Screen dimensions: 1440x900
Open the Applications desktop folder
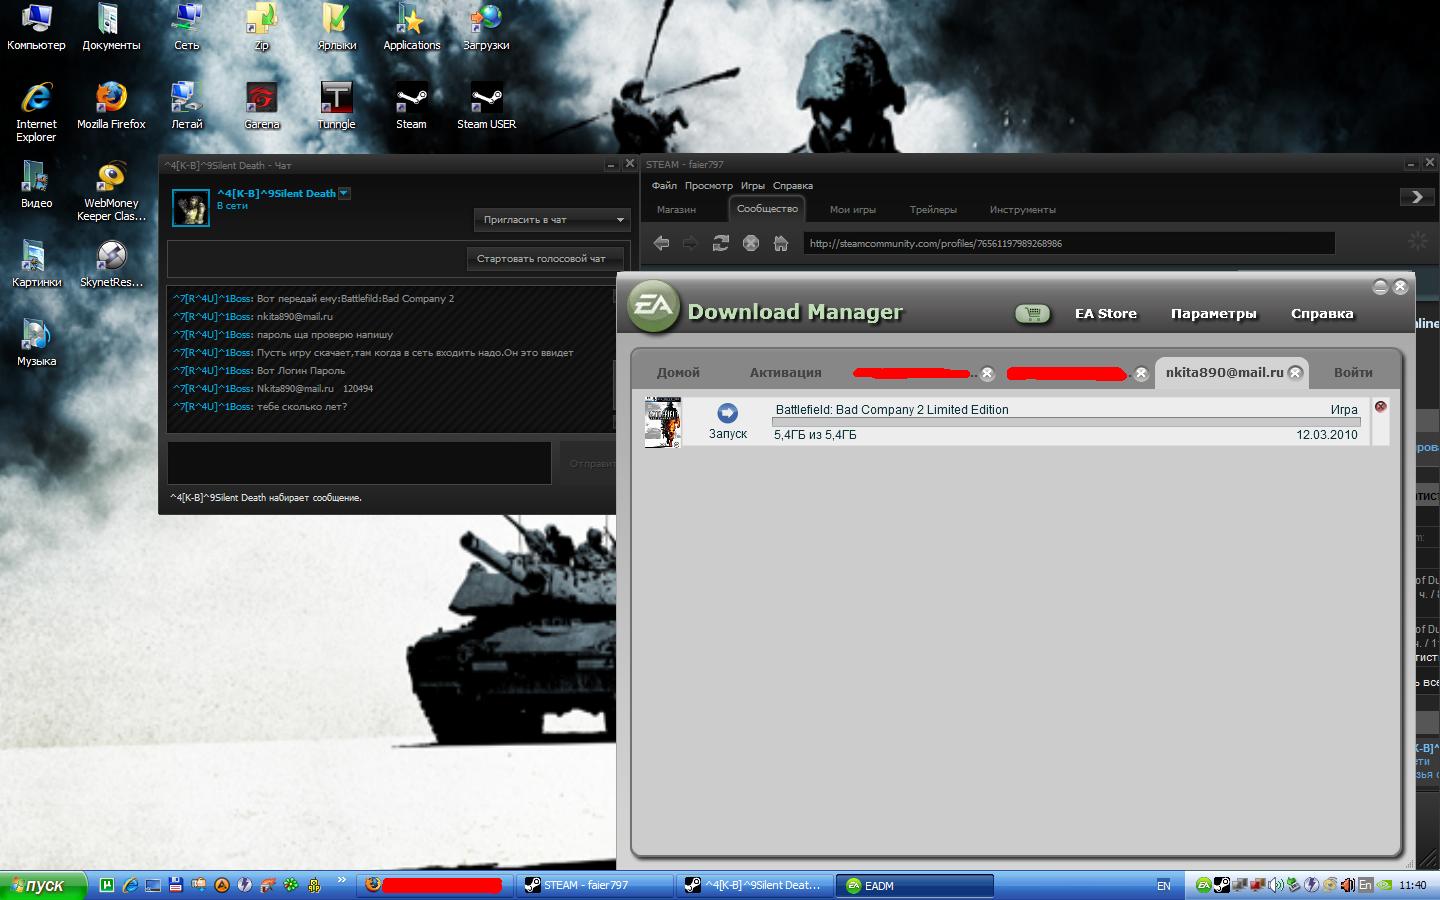(x=412, y=28)
